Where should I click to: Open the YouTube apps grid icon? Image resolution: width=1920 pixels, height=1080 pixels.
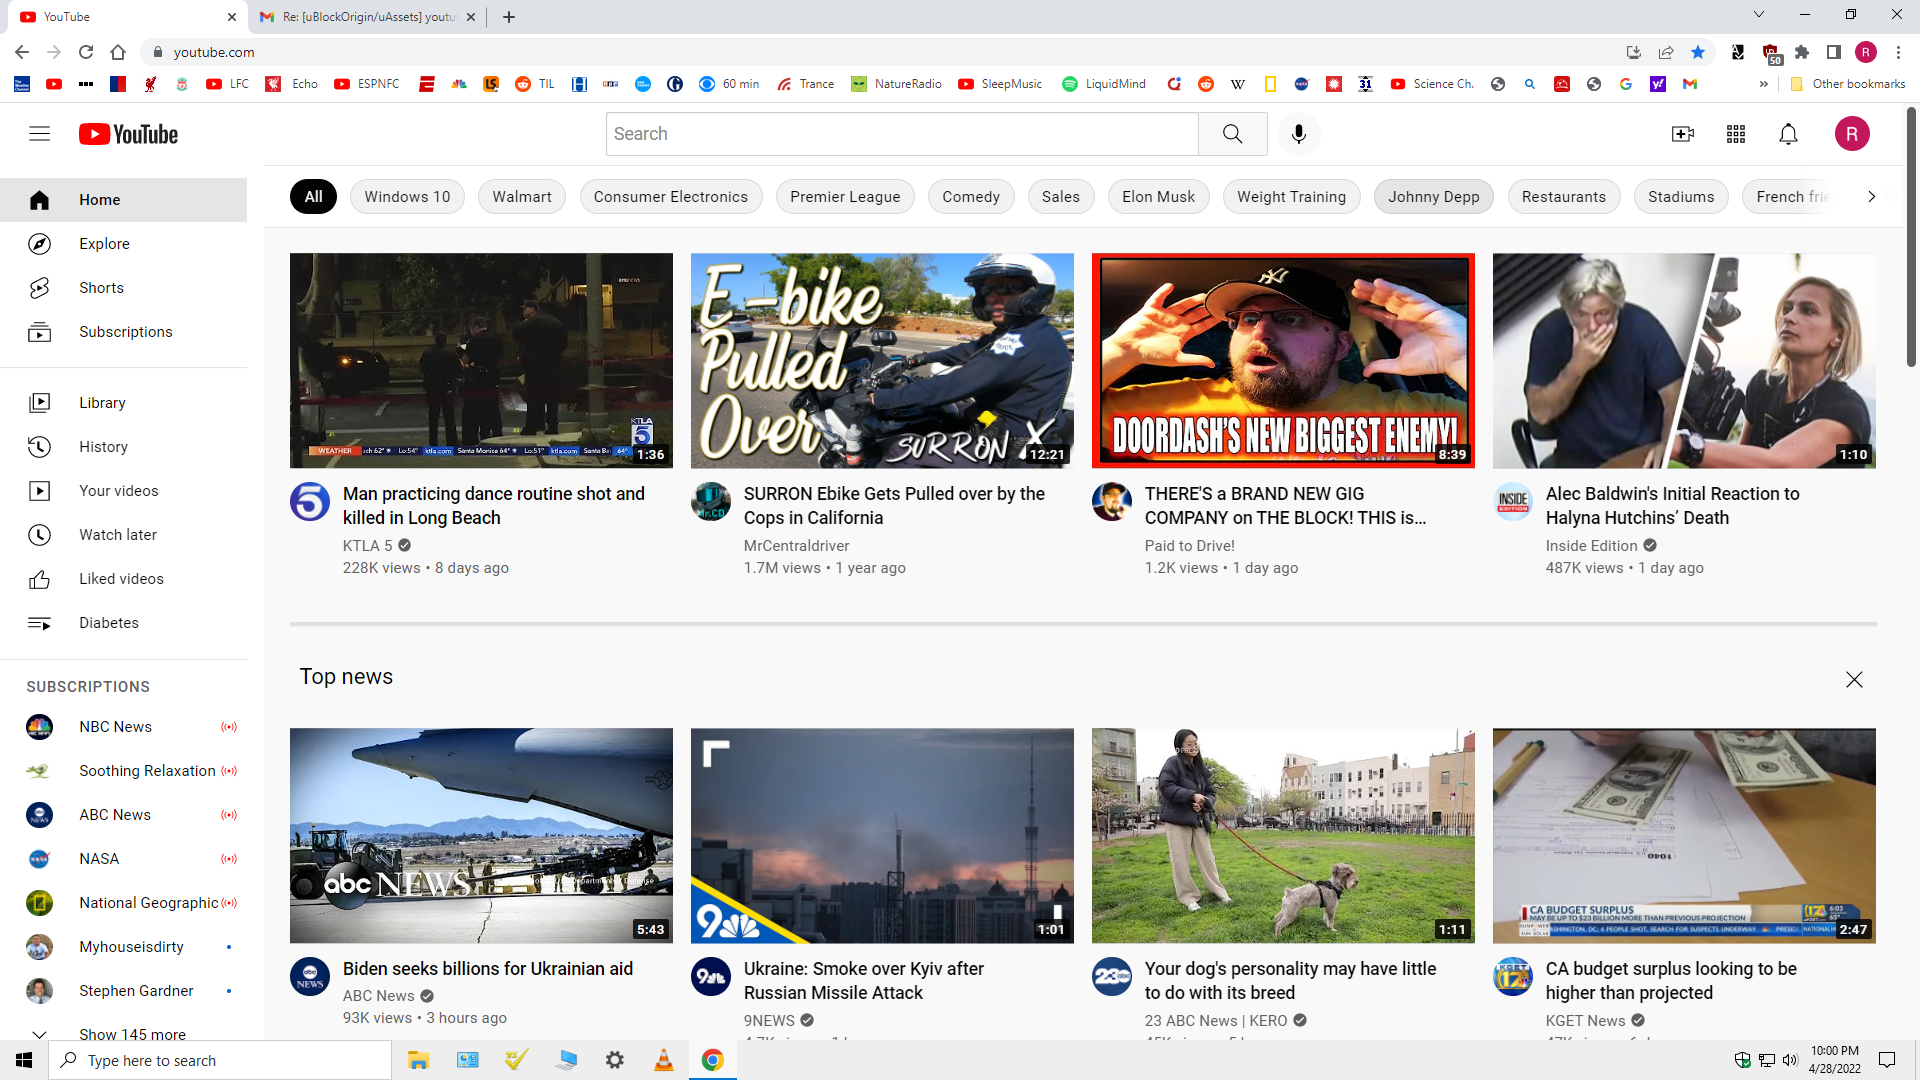(x=1736, y=133)
